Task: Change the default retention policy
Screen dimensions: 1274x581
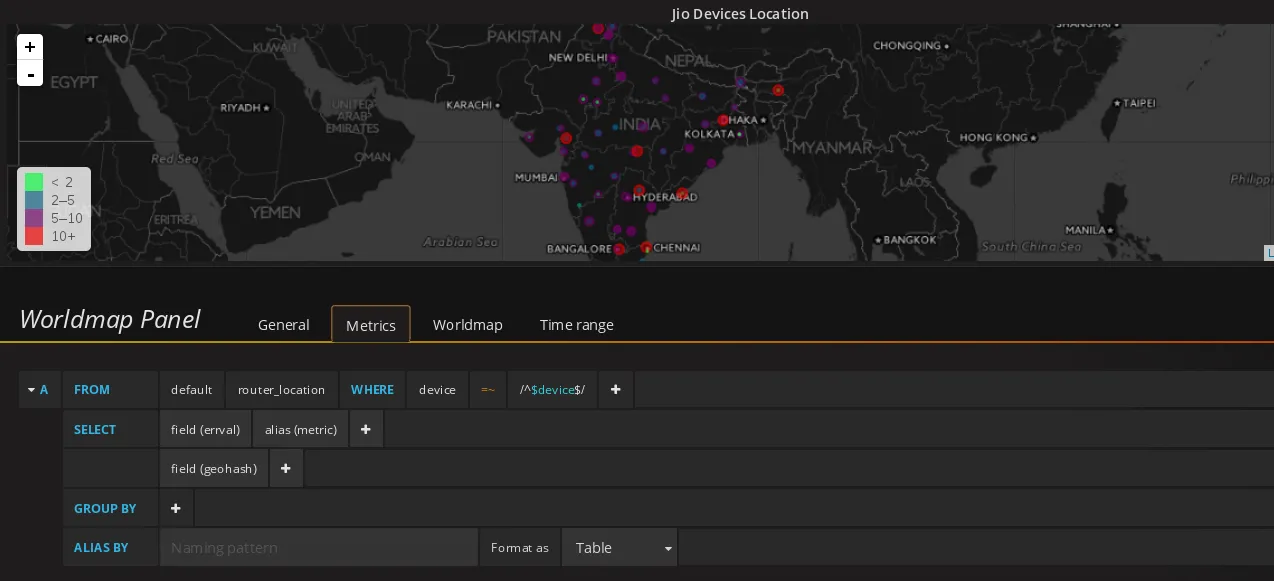Action: 191,389
